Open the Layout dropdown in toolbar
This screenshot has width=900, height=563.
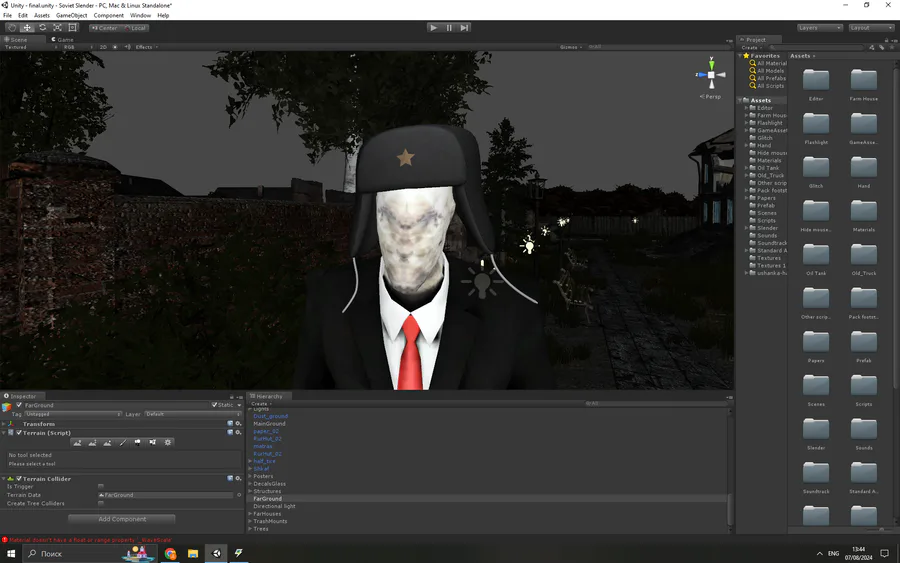871,28
